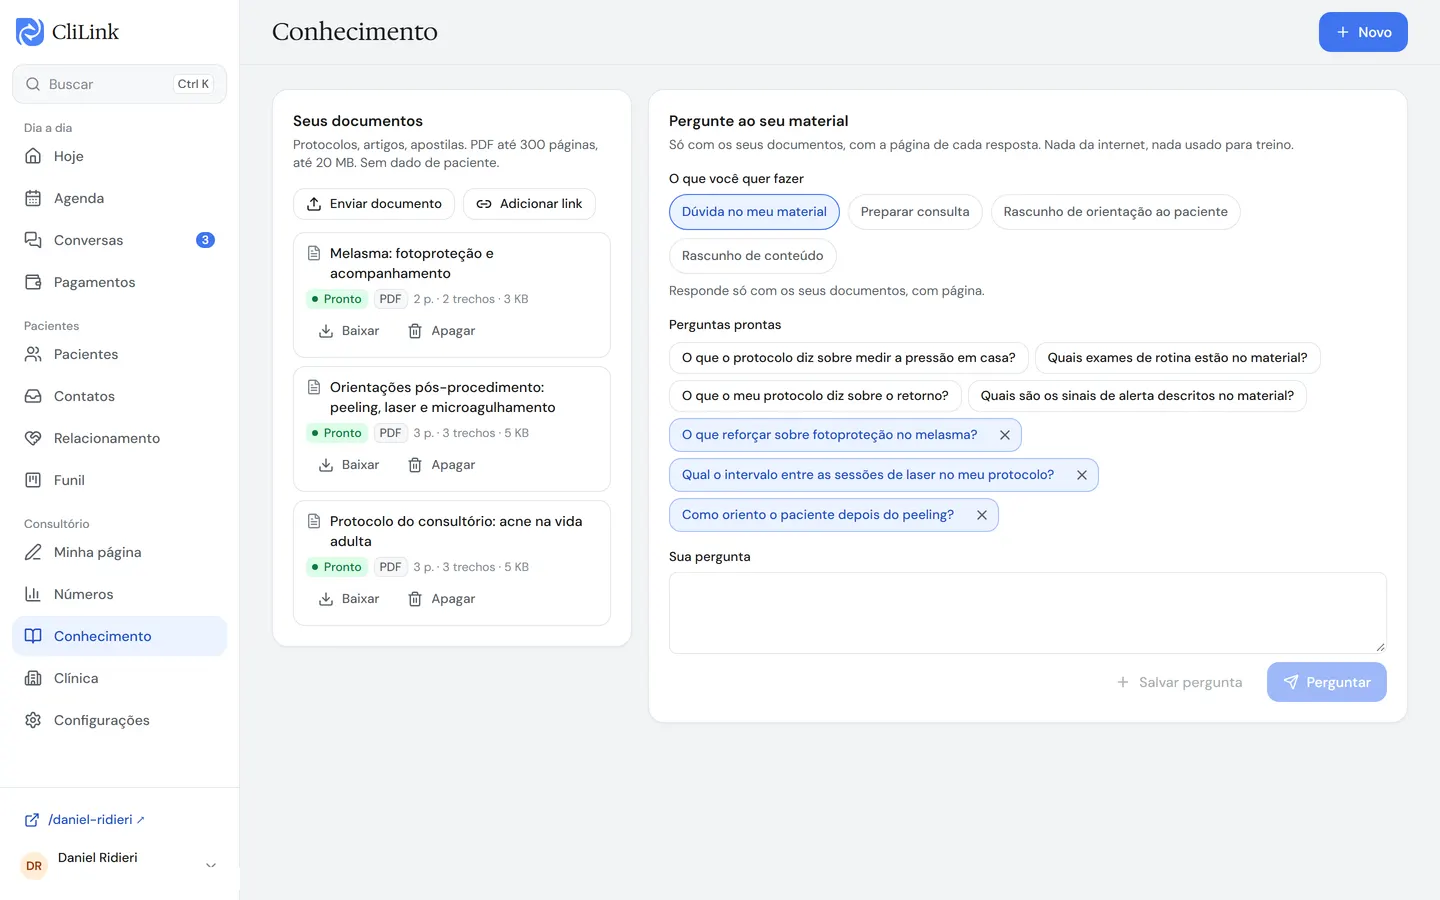The height and width of the screenshot is (900, 1440).
Task: Click Enviar documento to upload
Action: tap(374, 204)
